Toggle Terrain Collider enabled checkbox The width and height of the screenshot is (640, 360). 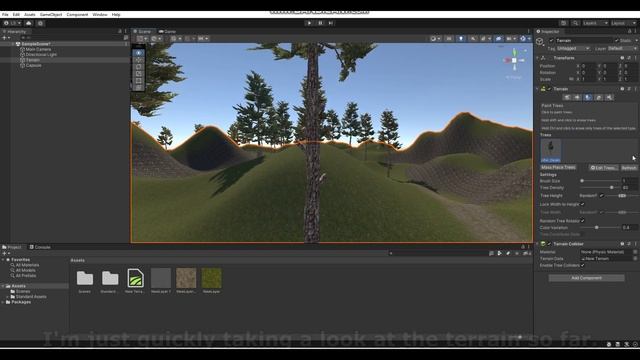[549, 244]
